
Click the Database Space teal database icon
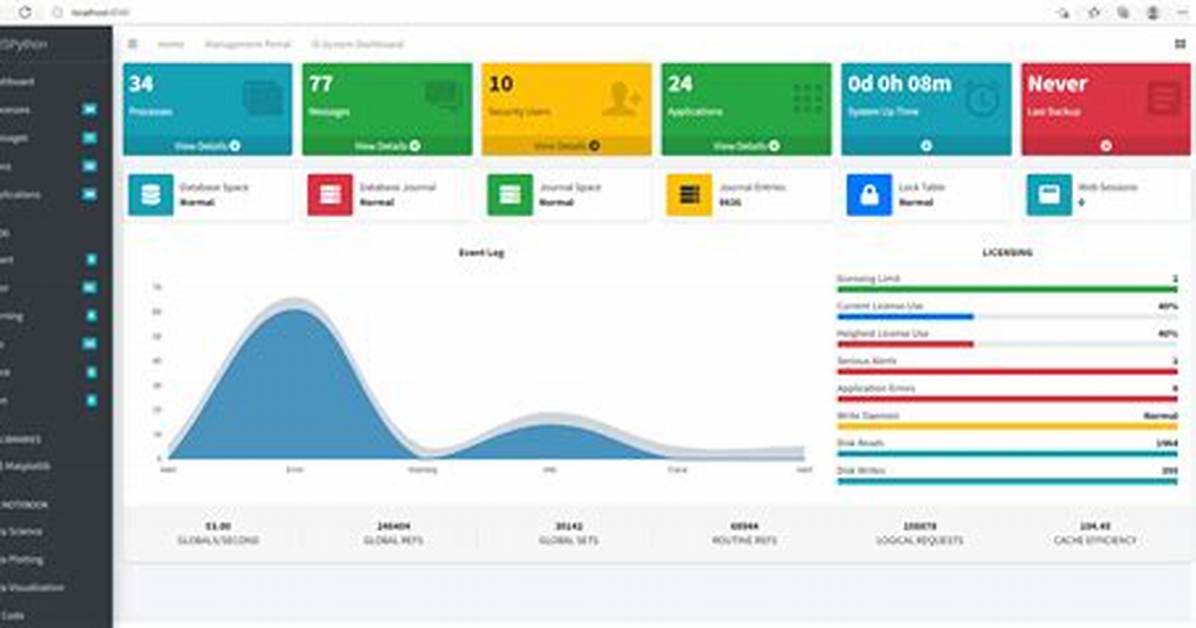150,195
